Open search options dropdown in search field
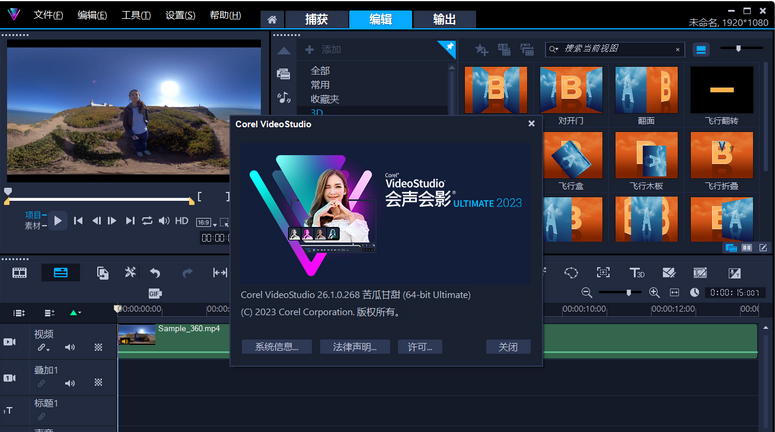 tap(554, 49)
